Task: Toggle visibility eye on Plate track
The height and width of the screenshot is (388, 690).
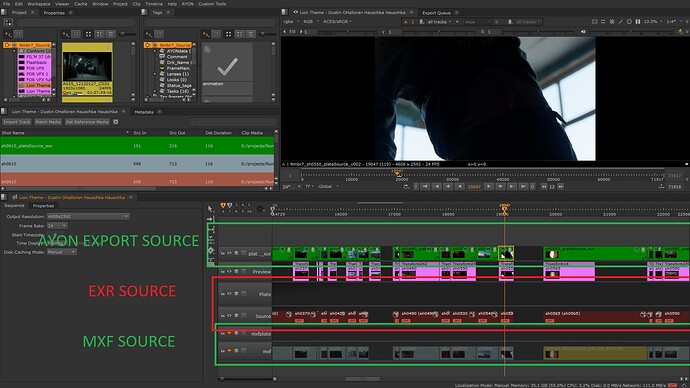Action: (x=229, y=294)
